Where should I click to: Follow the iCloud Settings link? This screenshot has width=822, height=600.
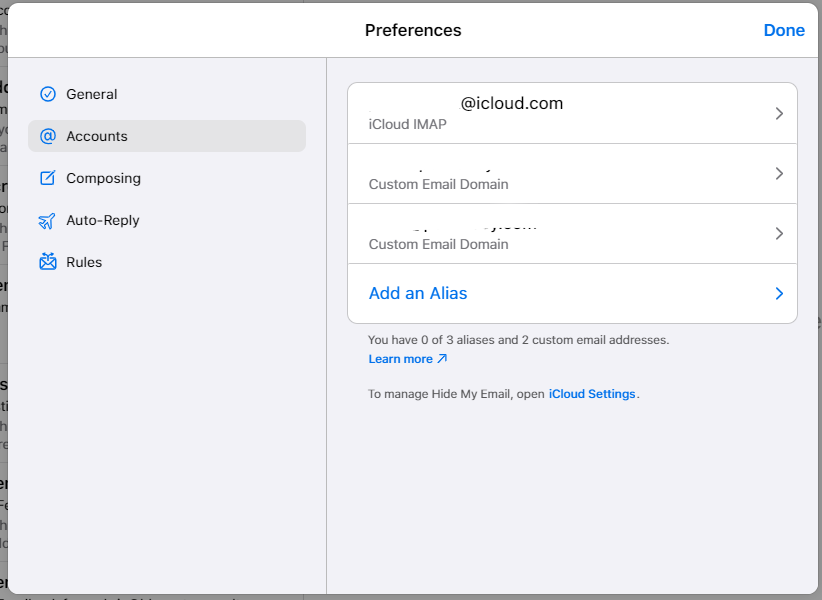pyautogui.click(x=592, y=394)
